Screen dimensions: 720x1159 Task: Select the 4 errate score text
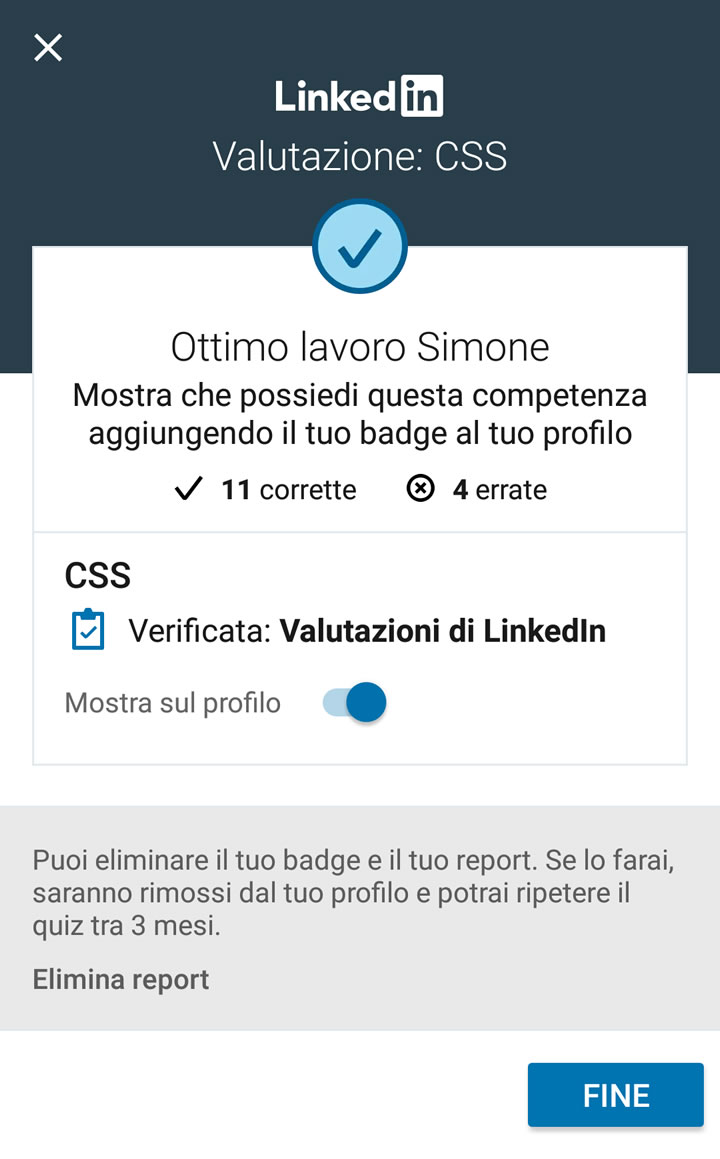pos(499,490)
